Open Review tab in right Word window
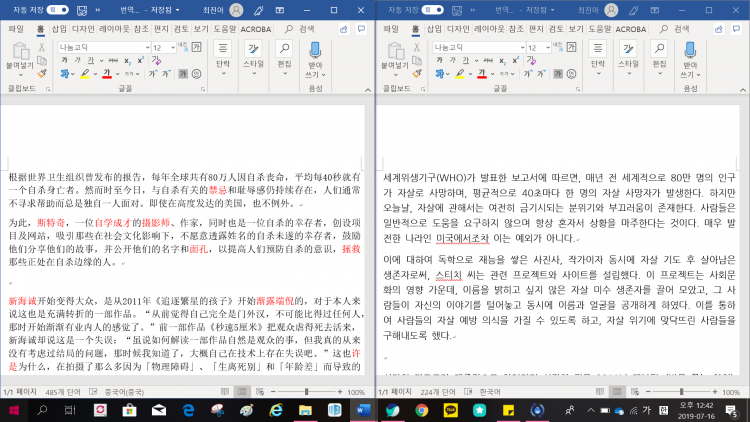This screenshot has height=422, width=750. [556, 29]
